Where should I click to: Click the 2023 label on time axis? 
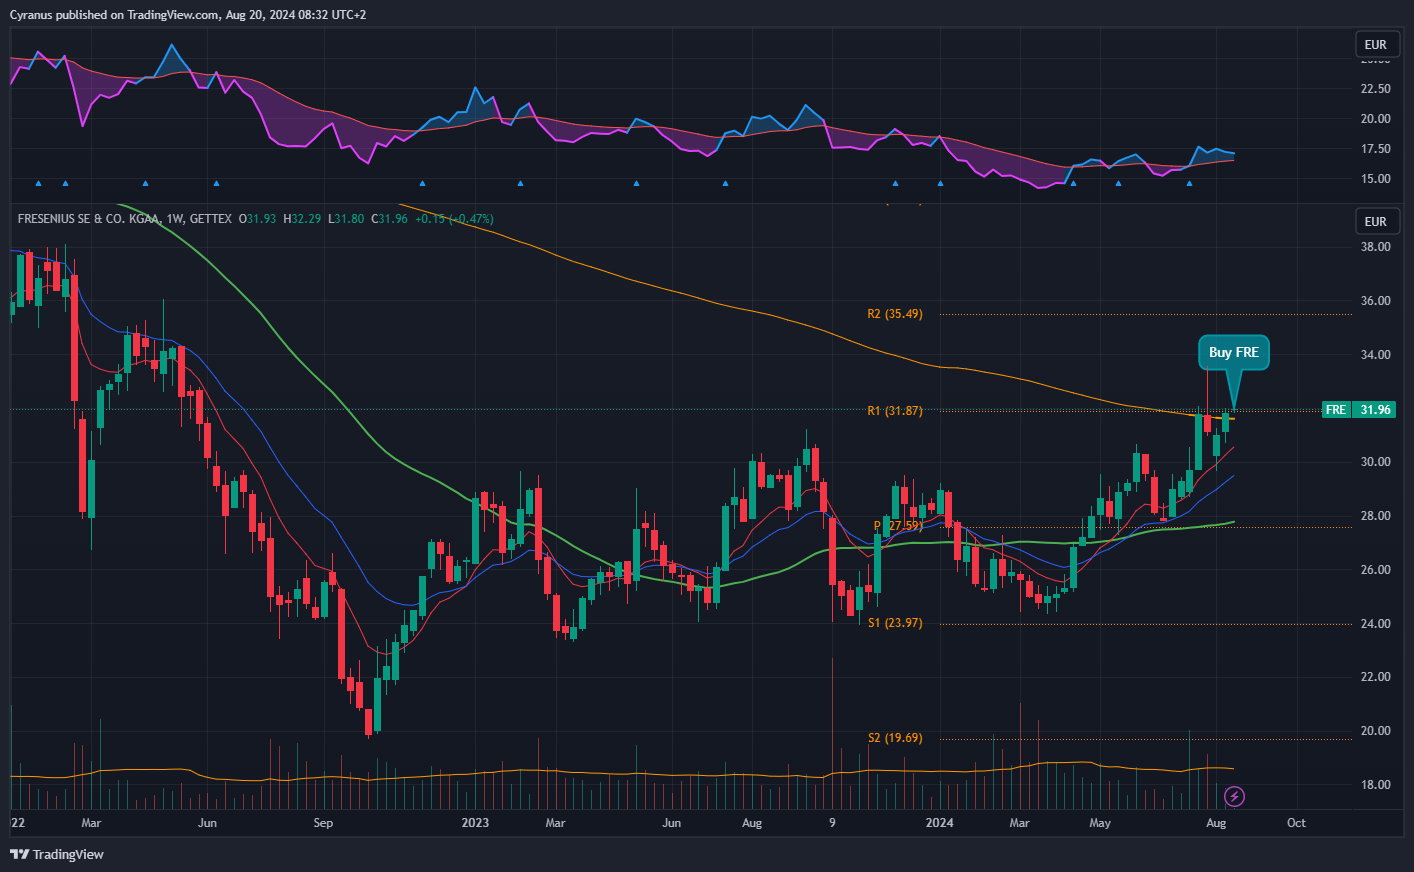475,823
